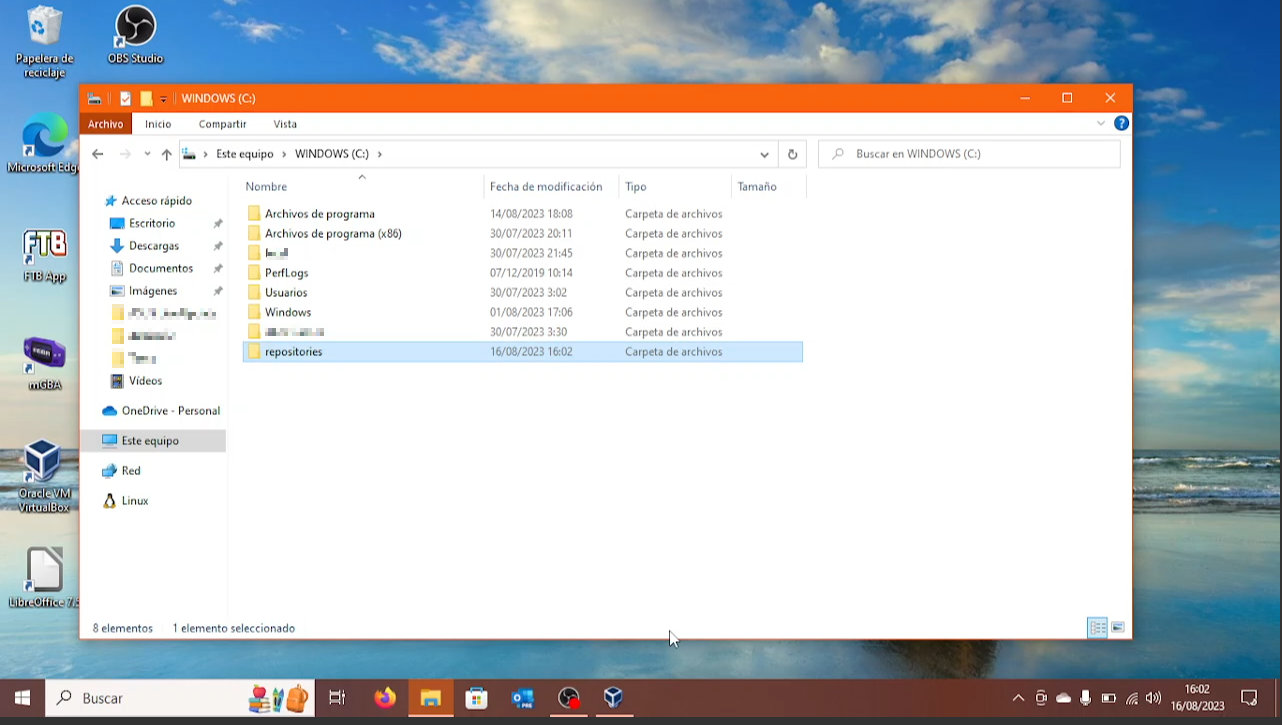Open the Archivo menu tab
The height and width of the screenshot is (725, 1282).
pyautogui.click(x=105, y=124)
